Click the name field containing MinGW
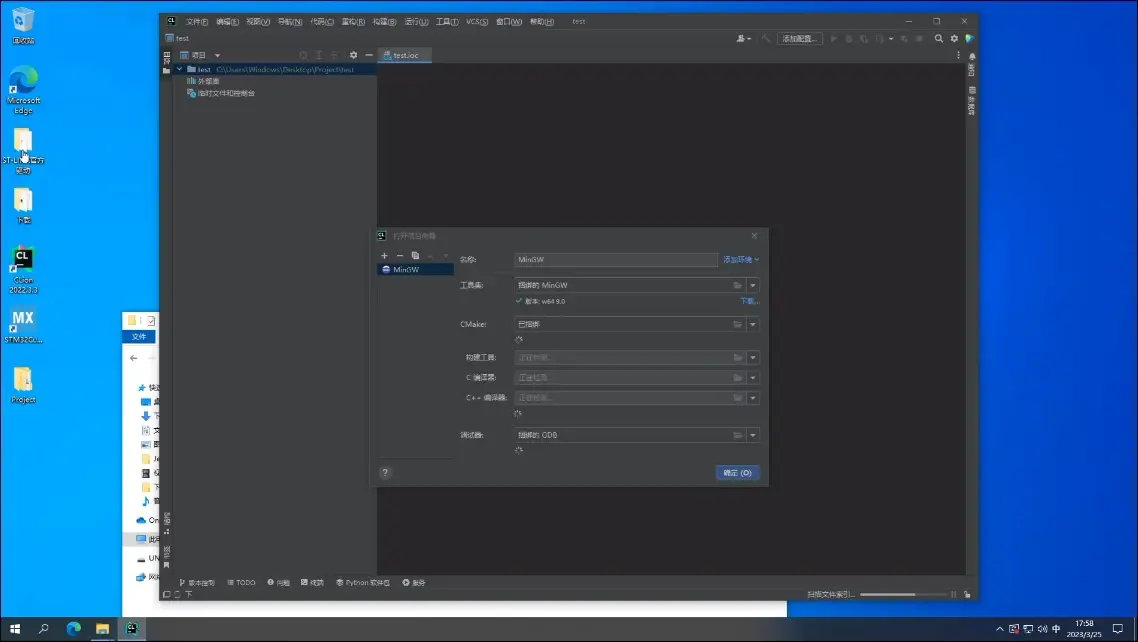 pyautogui.click(x=615, y=260)
